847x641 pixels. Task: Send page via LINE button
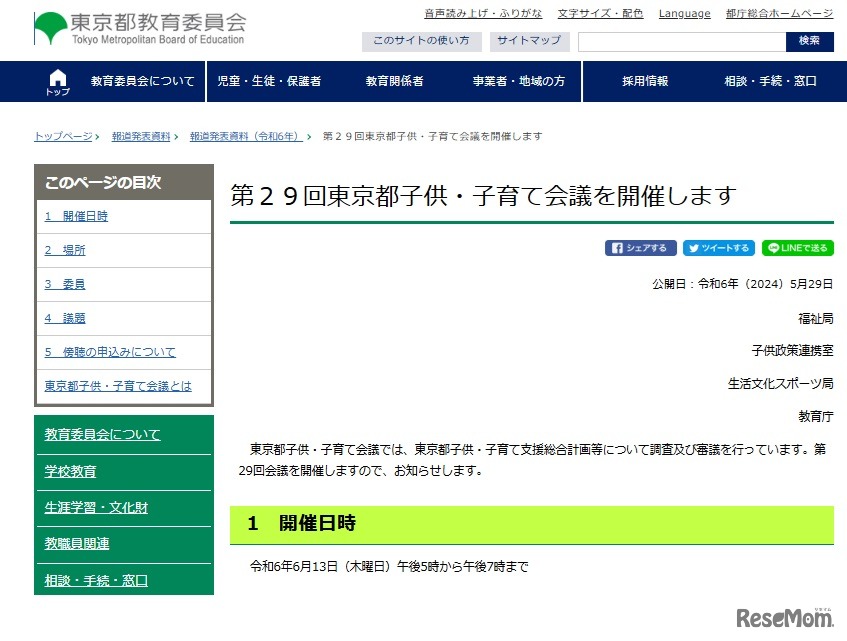[x=797, y=248]
